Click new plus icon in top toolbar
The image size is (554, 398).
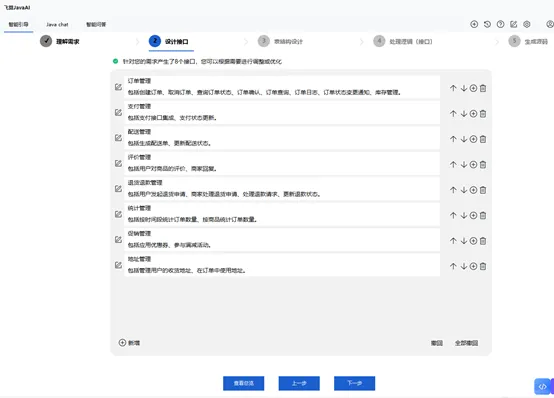474,24
